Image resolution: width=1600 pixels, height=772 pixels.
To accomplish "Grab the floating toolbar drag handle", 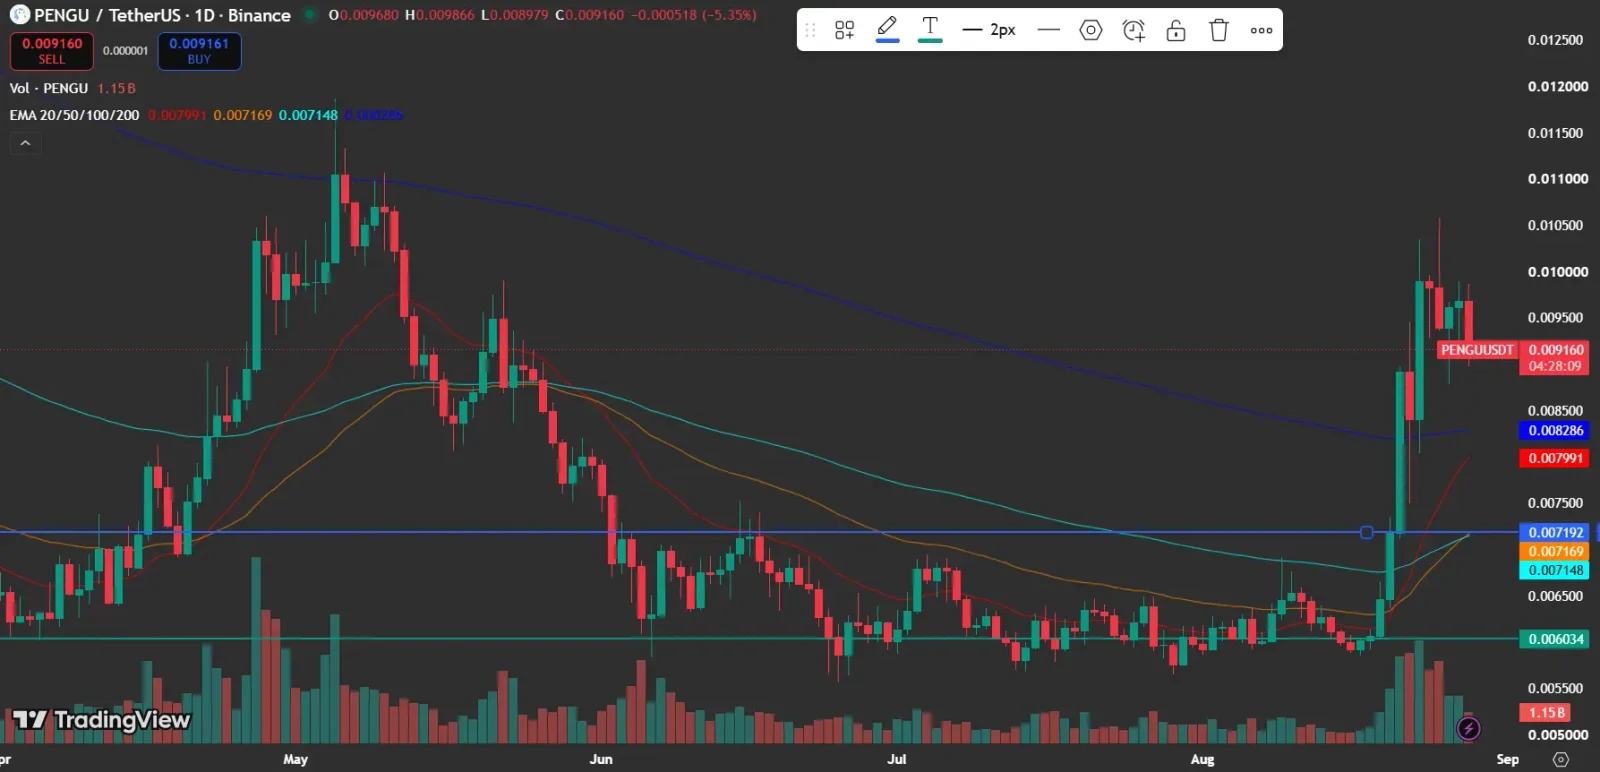I will 810,30.
